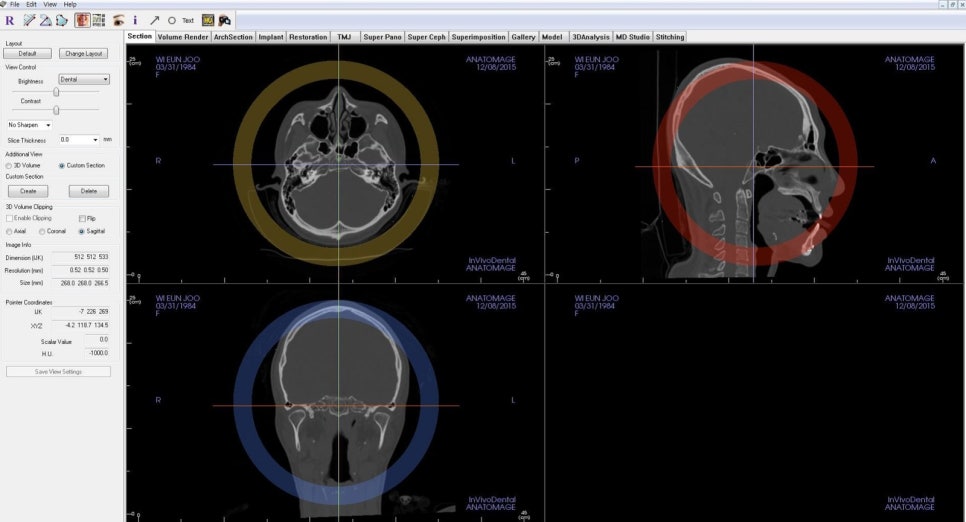Switch to the ArchSection tab
This screenshot has width=966, height=522.
(x=233, y=37)
